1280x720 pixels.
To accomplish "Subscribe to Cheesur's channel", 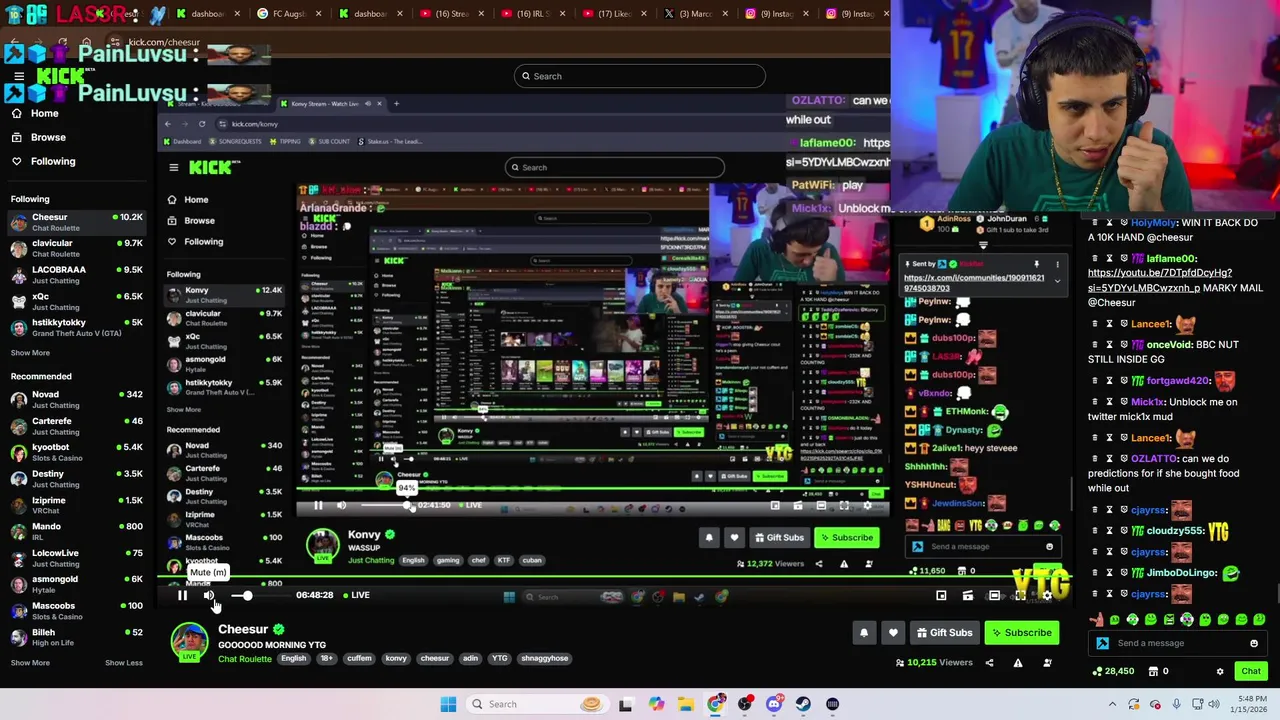I will [x=1020, y=633].
